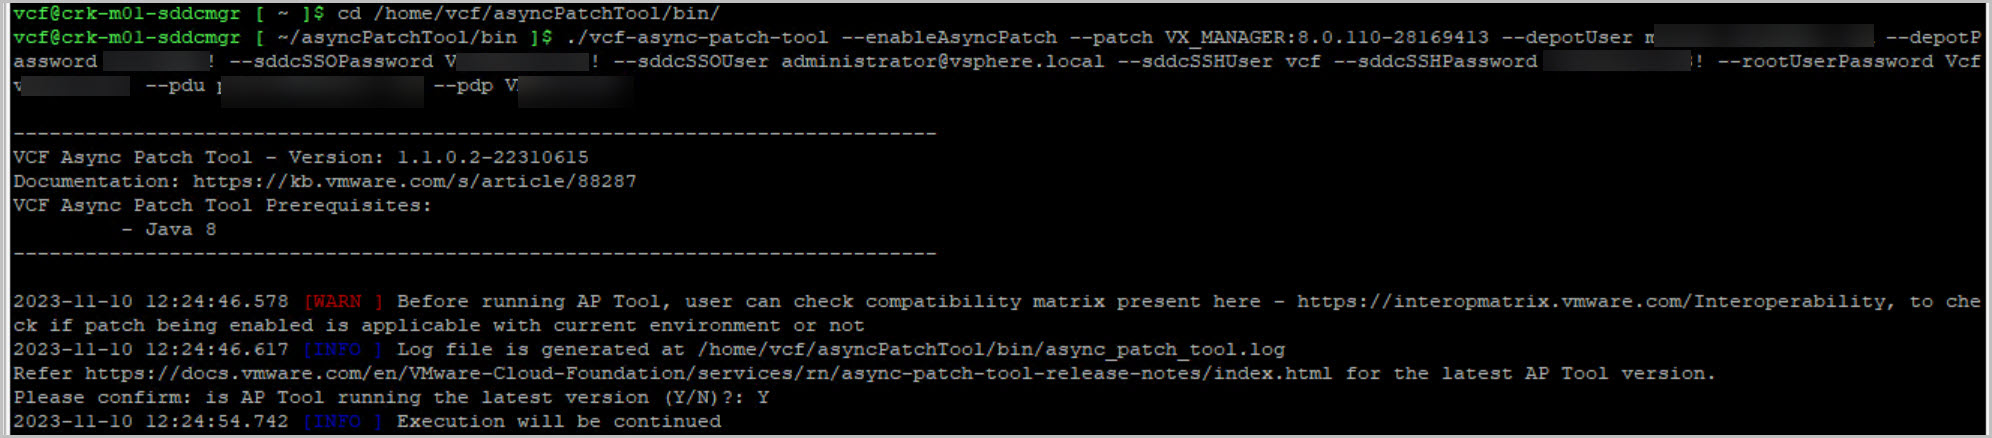This screenshot has height=438, width=1992.
Task: Click the --sddcSSOPassword option text
Action: tap(330, 61)
